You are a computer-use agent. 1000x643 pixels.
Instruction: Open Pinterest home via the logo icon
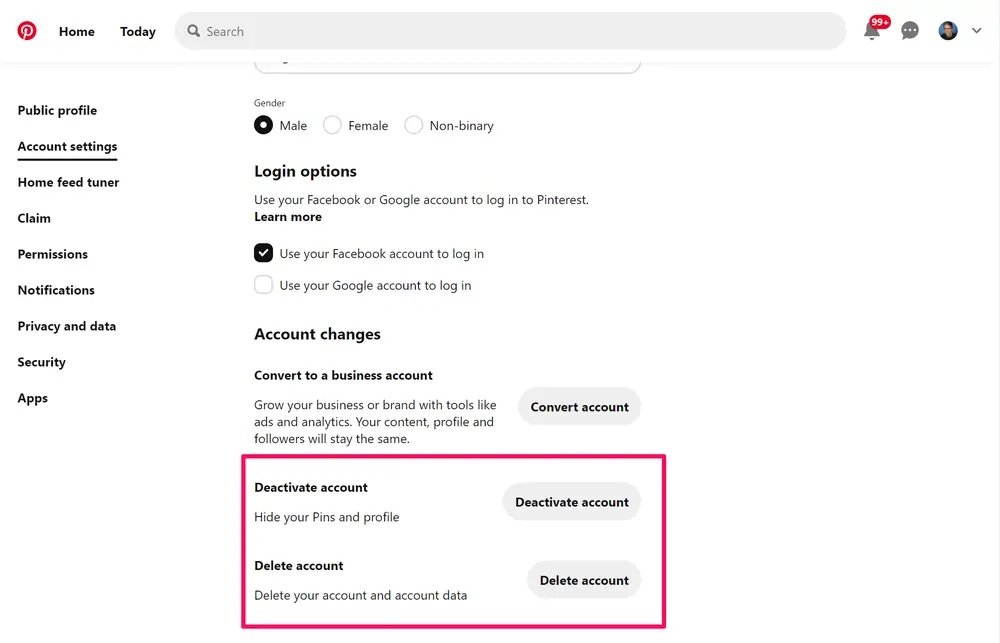pyautogui.click(x=26, y=30)
